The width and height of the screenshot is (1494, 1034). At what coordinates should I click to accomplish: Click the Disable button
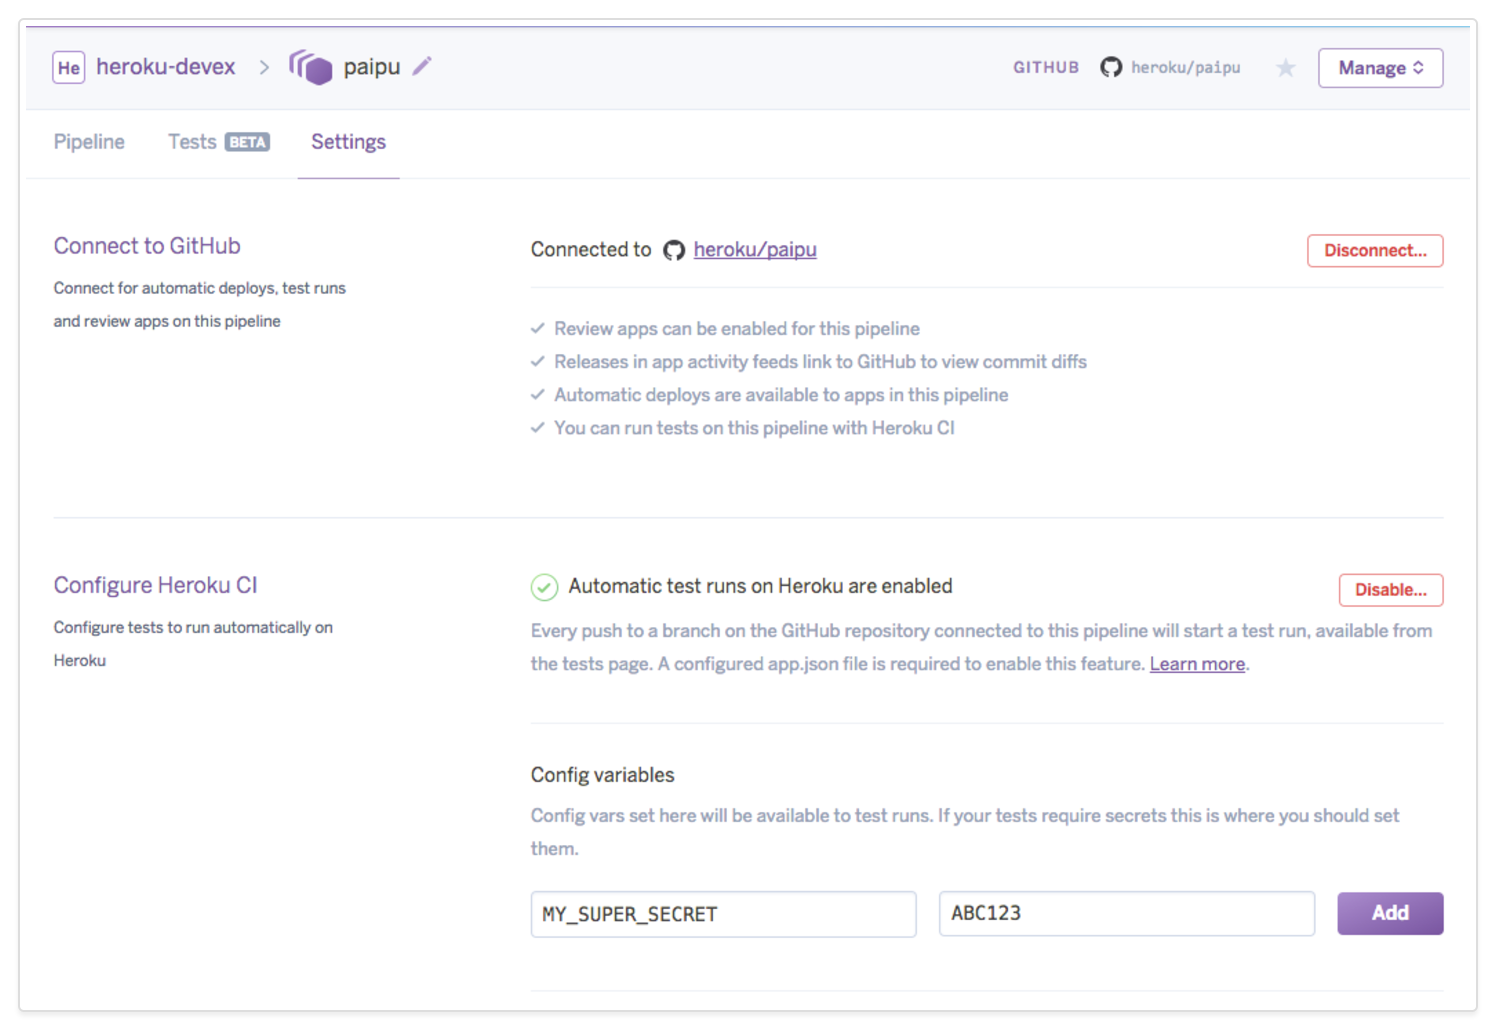1390,590
